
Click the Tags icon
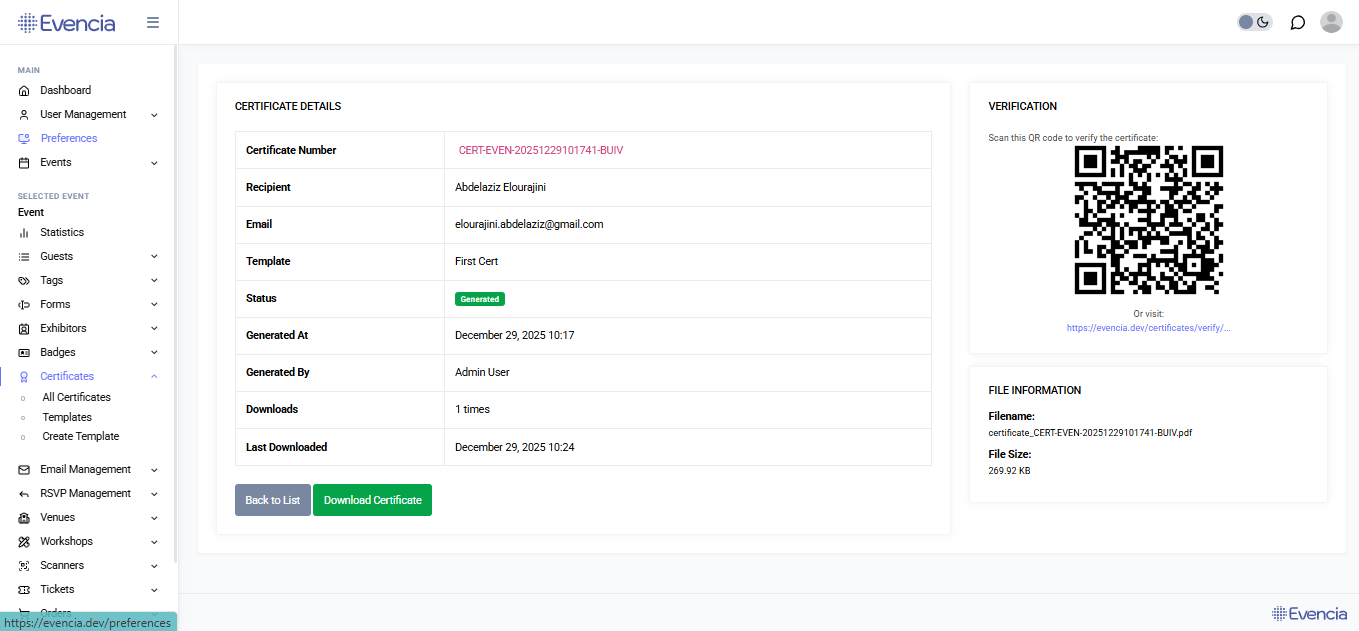(x=22, y=280)
